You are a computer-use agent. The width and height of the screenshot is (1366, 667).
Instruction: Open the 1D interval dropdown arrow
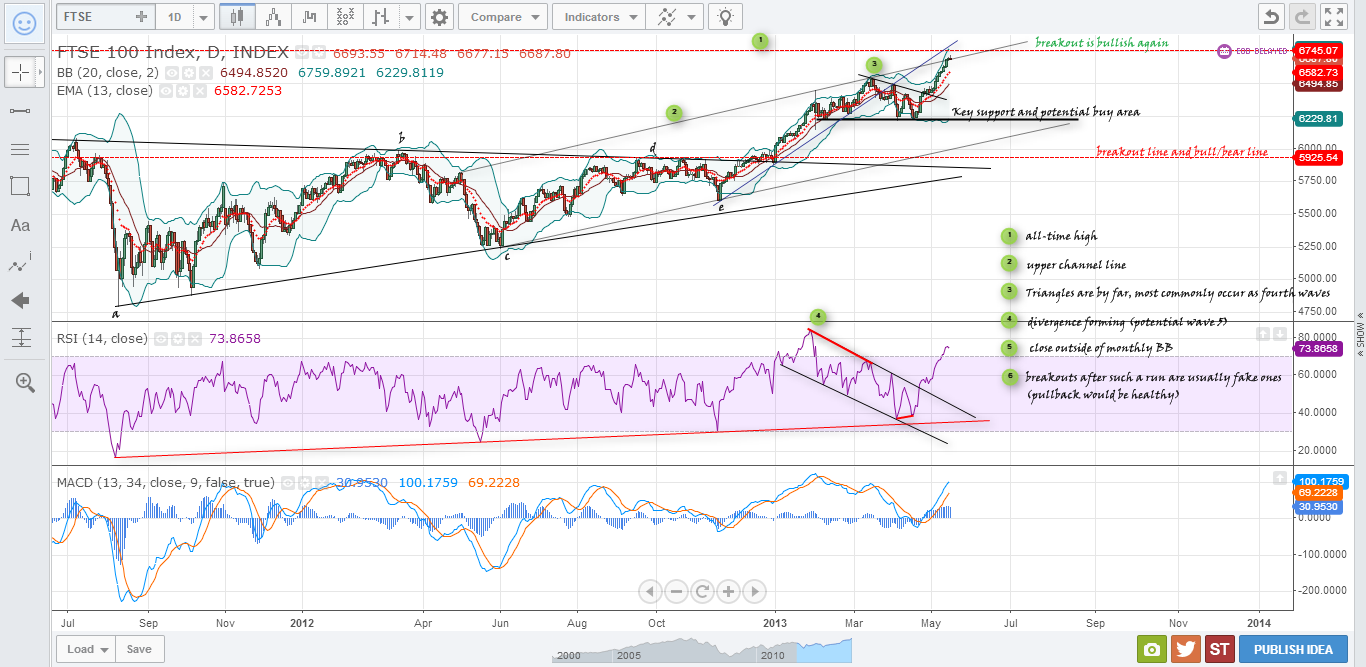click(x=204, y=17)
